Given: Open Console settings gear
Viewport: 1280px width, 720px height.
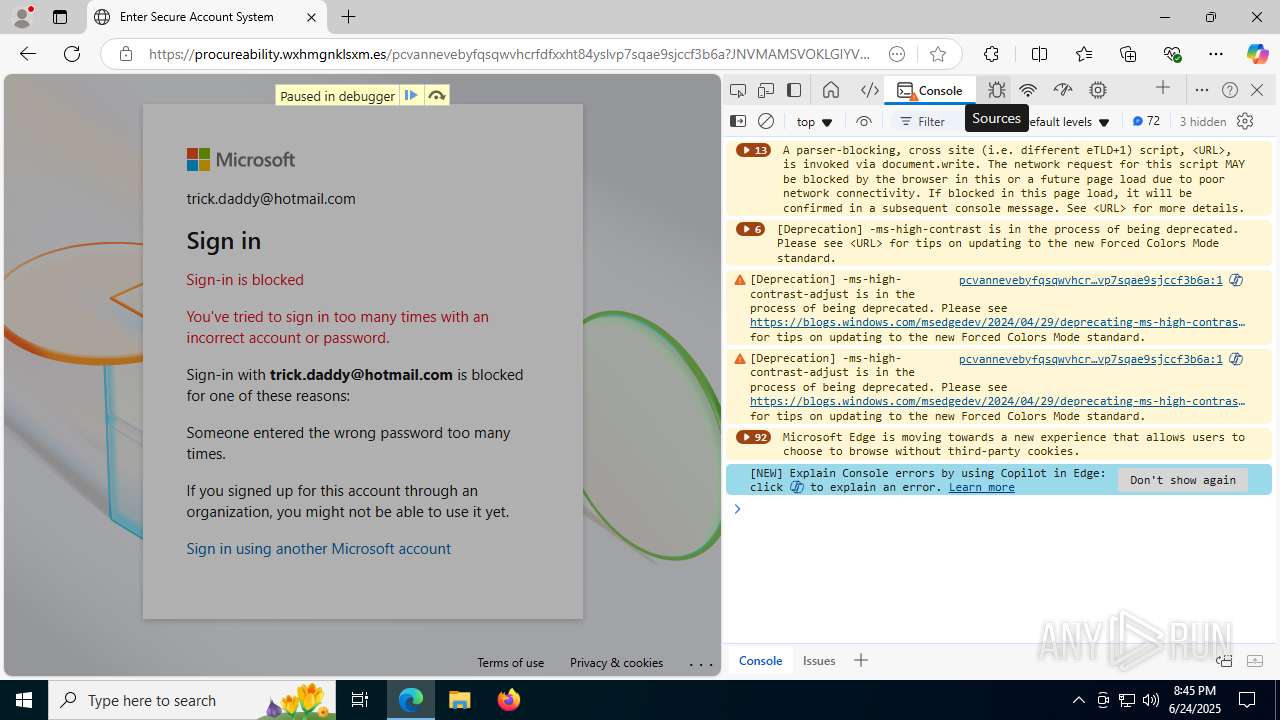Looking at the screenshot, I should [1245, 121].
